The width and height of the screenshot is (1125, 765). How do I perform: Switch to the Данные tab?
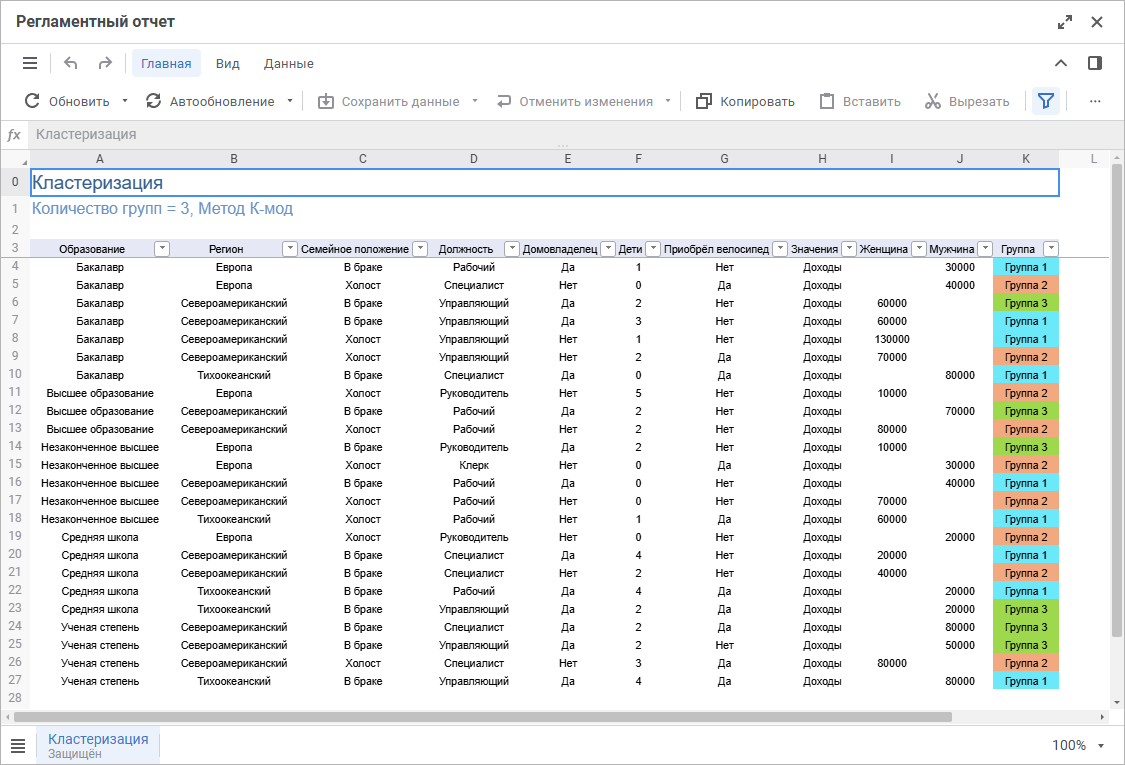click(x=288, y=63)
